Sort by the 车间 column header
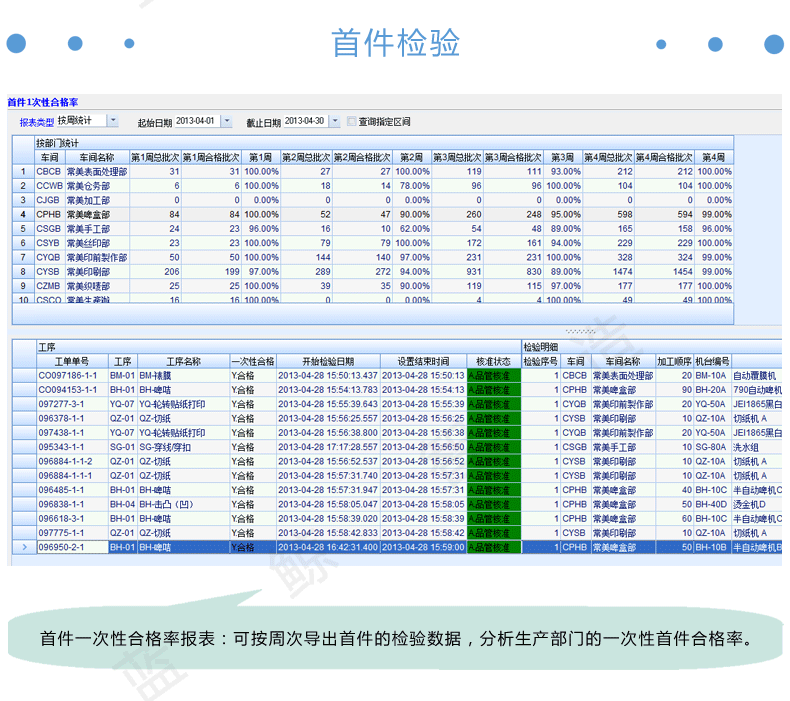790x701 pixels. [x=49, y=157]
